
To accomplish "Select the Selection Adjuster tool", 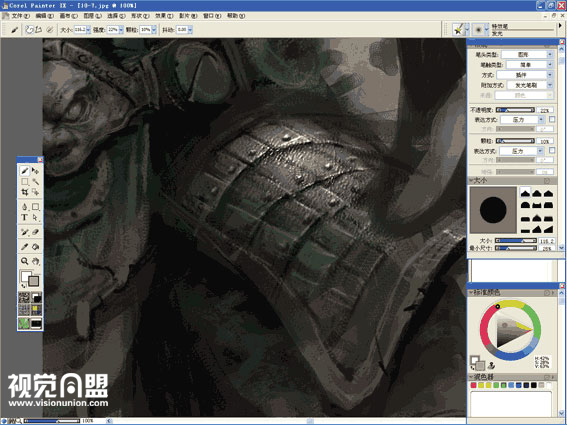I will [x=35, y=192].
